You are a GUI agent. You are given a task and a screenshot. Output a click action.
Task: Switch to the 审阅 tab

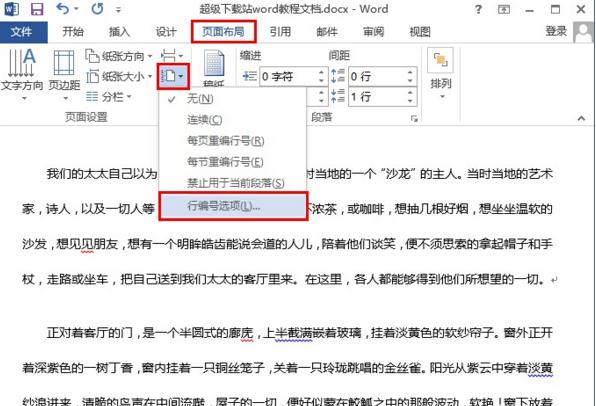coord(373,32)
